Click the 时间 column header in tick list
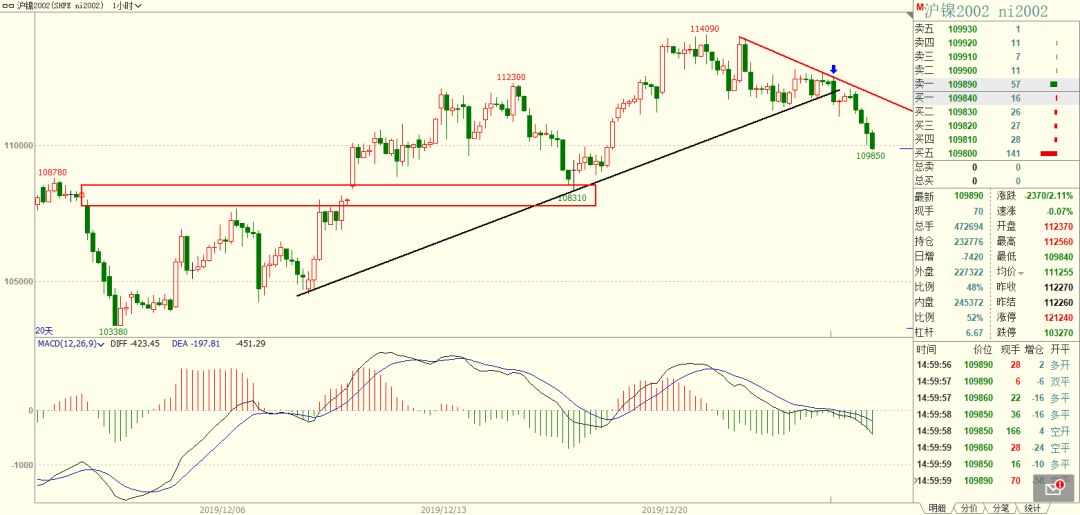This screenshot has height=515, width=1080. (x=926, y=350)
